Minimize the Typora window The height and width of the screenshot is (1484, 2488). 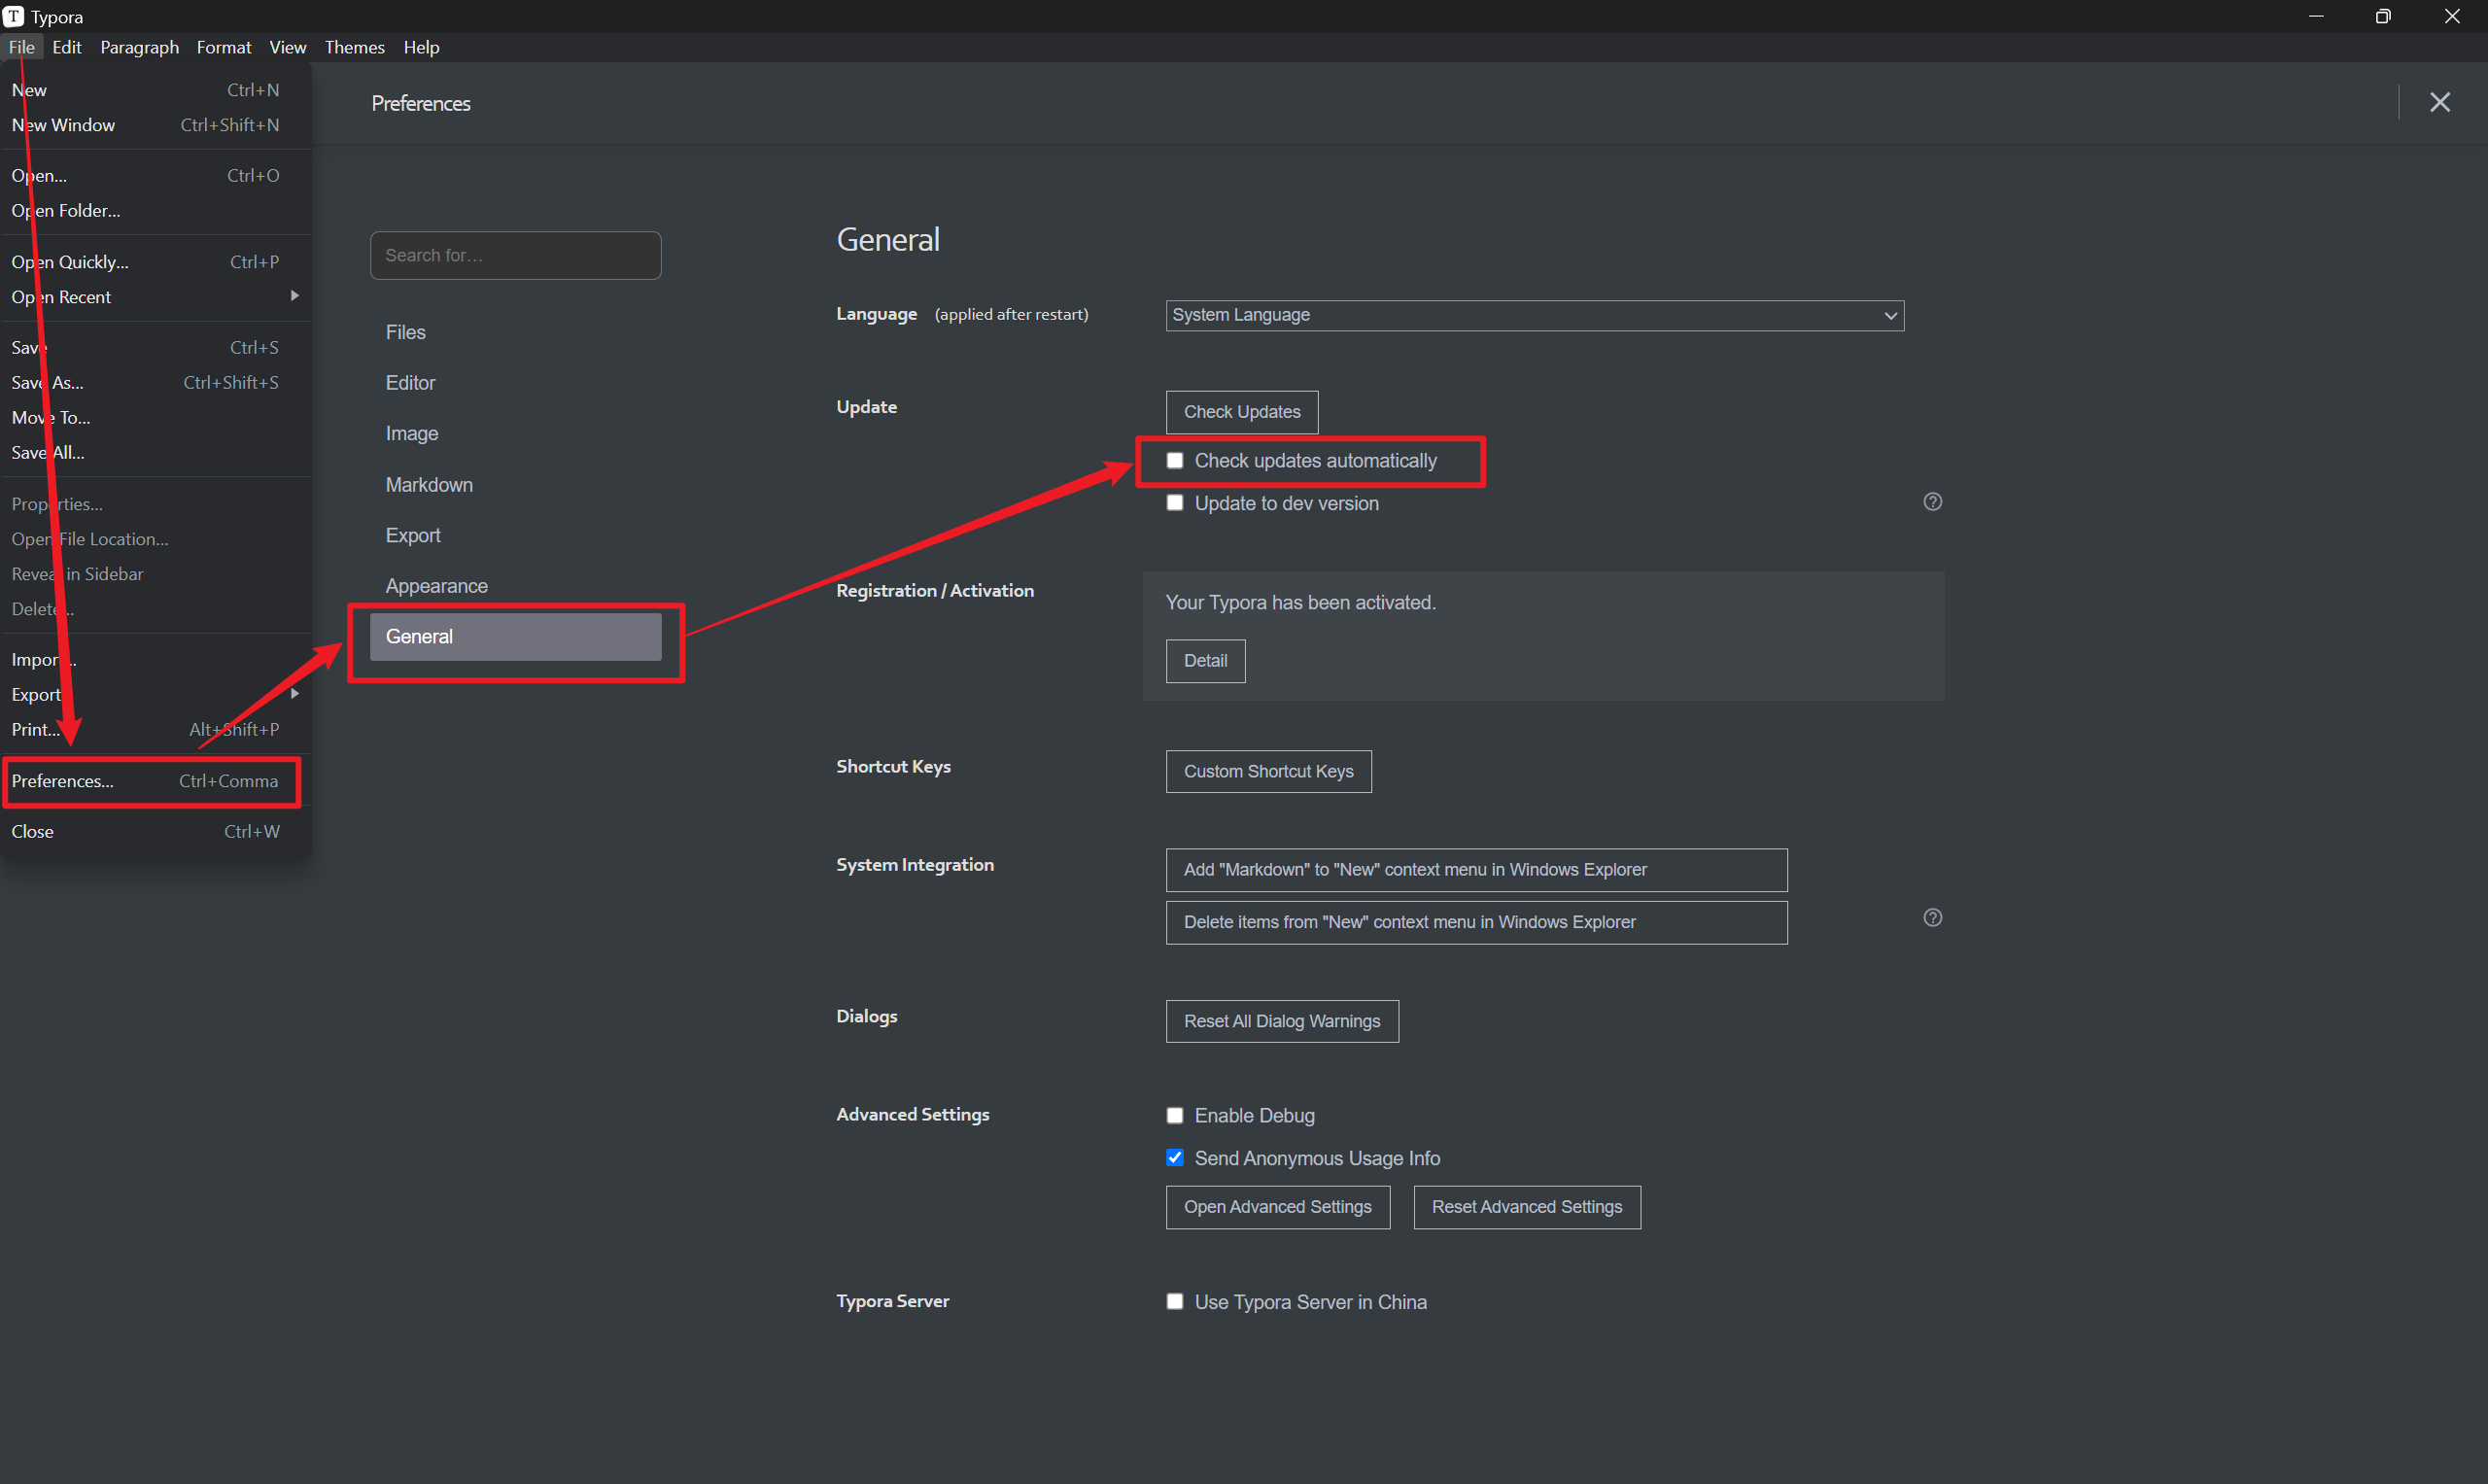point(2315,16)
